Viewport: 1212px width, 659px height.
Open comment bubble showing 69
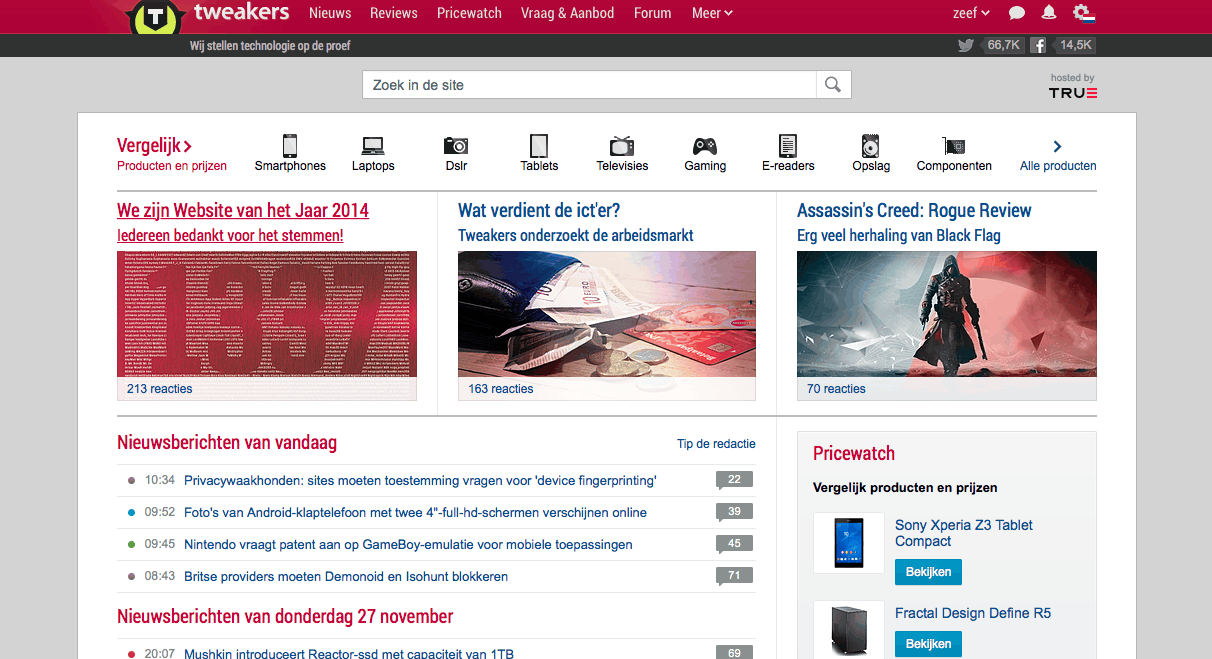pos(734,652)
